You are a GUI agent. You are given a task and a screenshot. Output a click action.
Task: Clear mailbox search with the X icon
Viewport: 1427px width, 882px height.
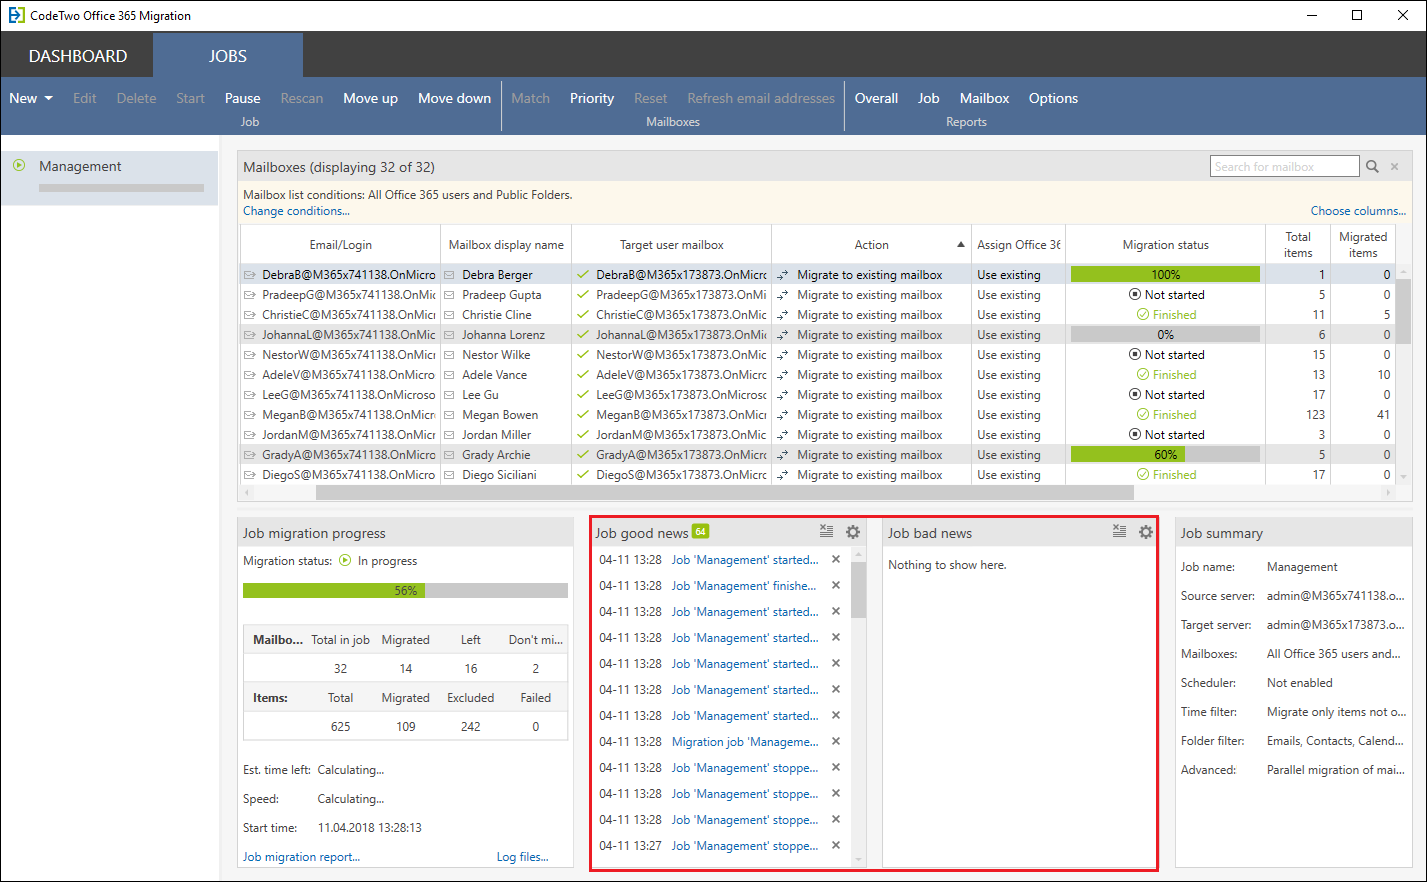1394,167
